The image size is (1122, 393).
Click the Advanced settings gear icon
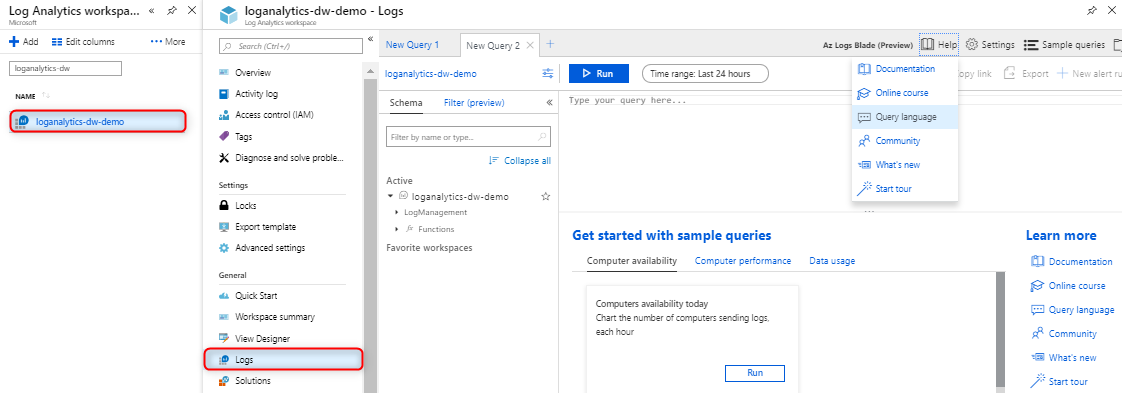click(x=224, y=248)
